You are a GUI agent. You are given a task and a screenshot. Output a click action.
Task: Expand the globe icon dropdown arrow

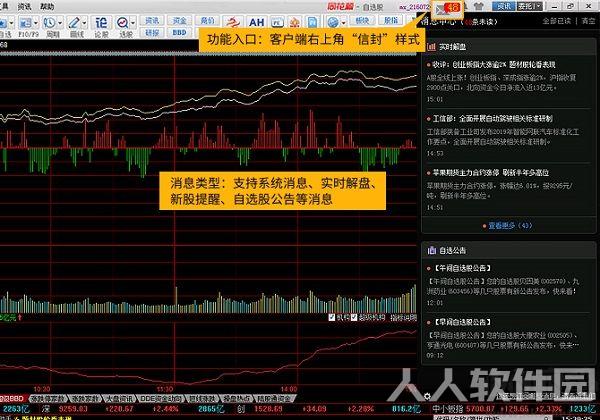pos(342,23)
